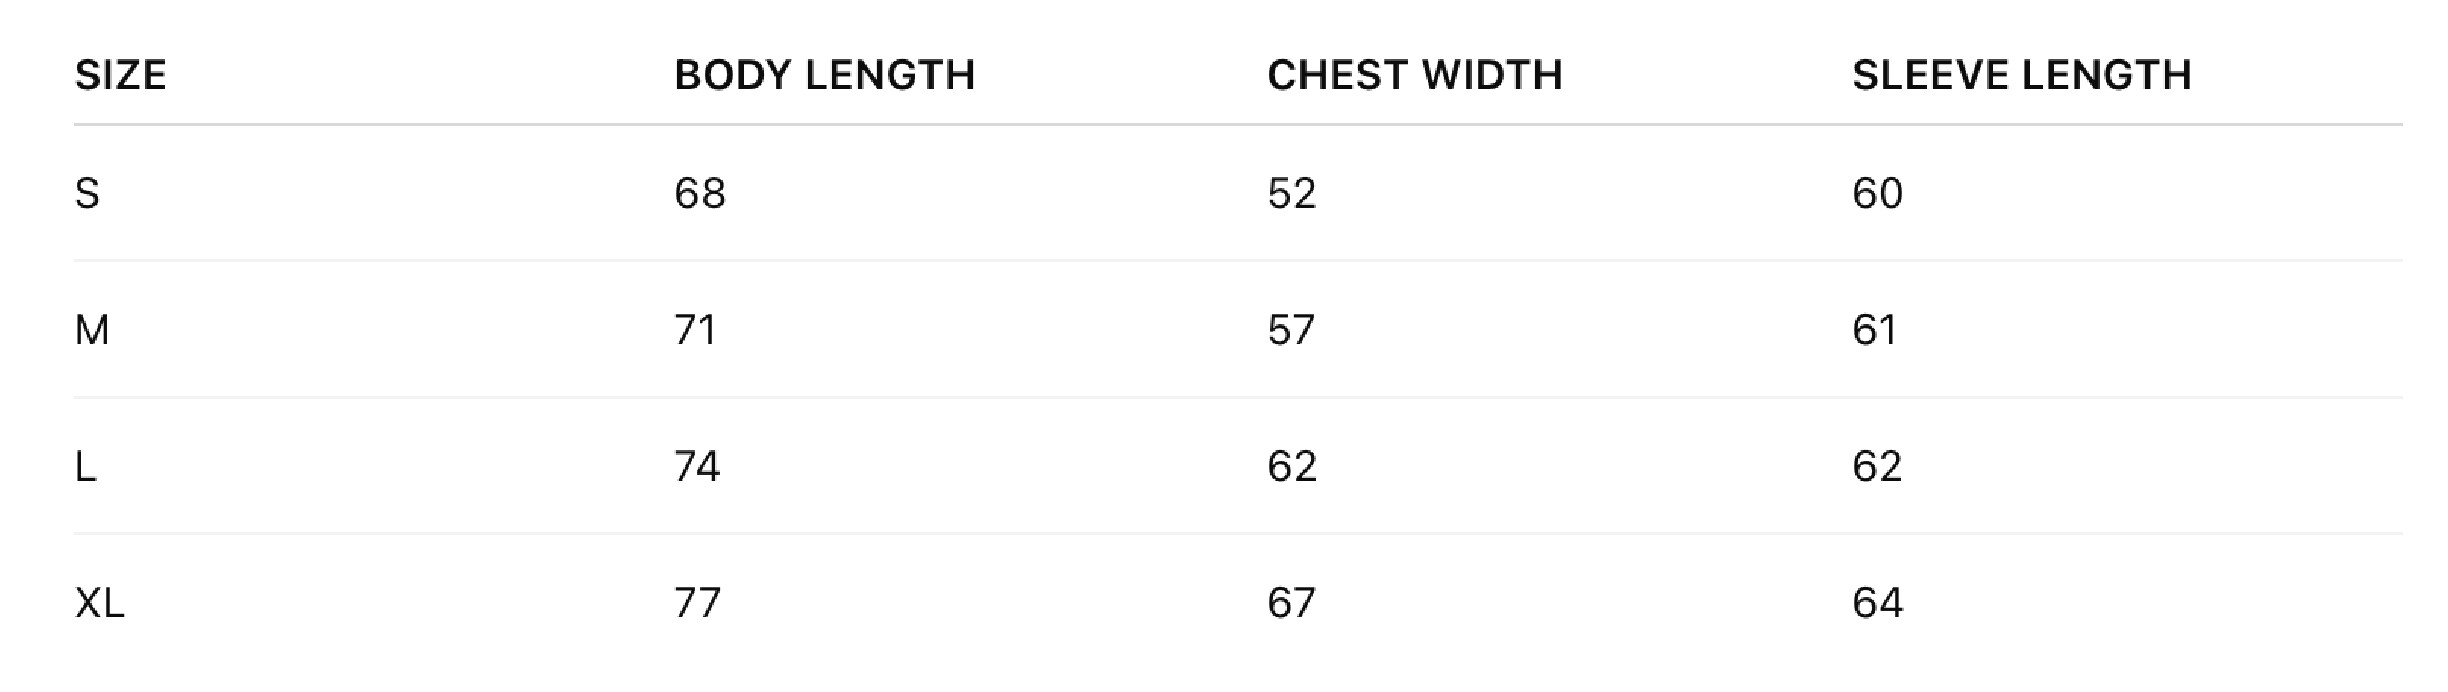Click body length value 74

pyautogui.click(x=697, y=466)
